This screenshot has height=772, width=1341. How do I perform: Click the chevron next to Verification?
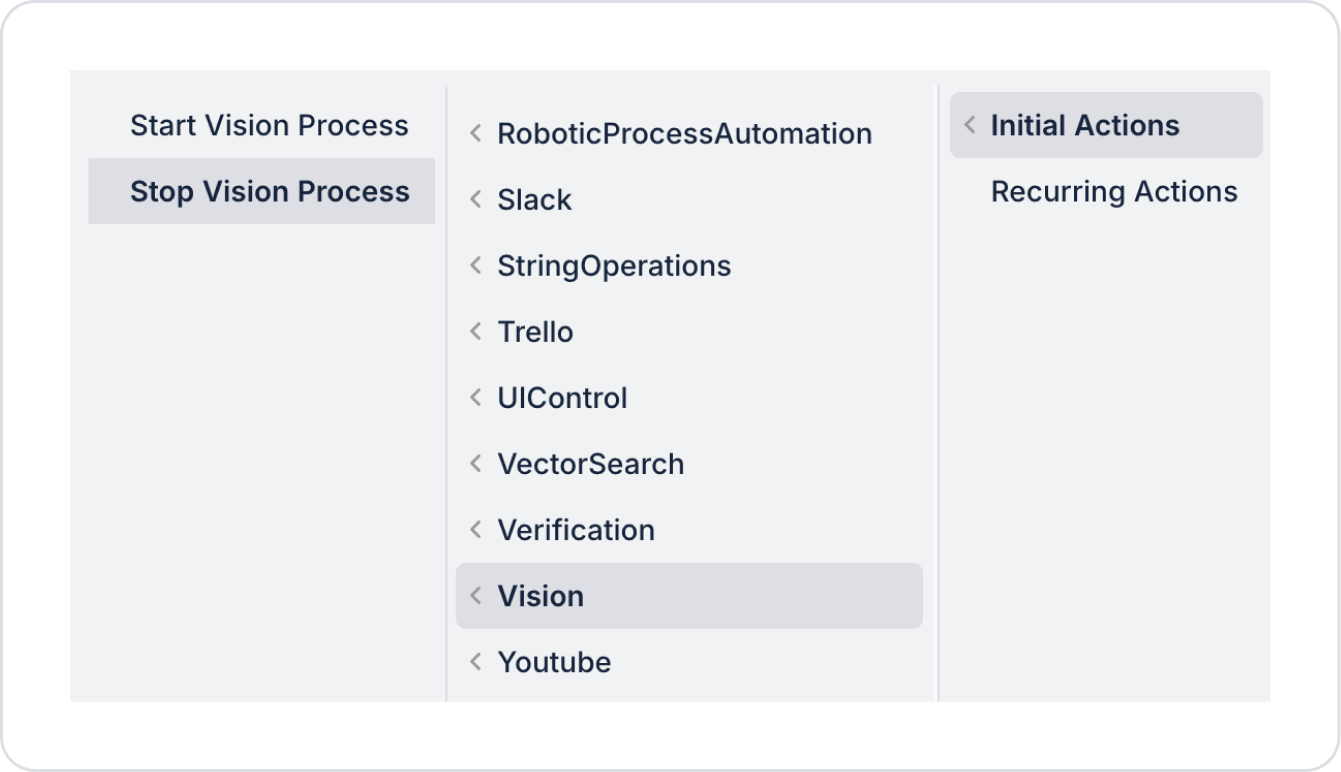coord(476,530)
